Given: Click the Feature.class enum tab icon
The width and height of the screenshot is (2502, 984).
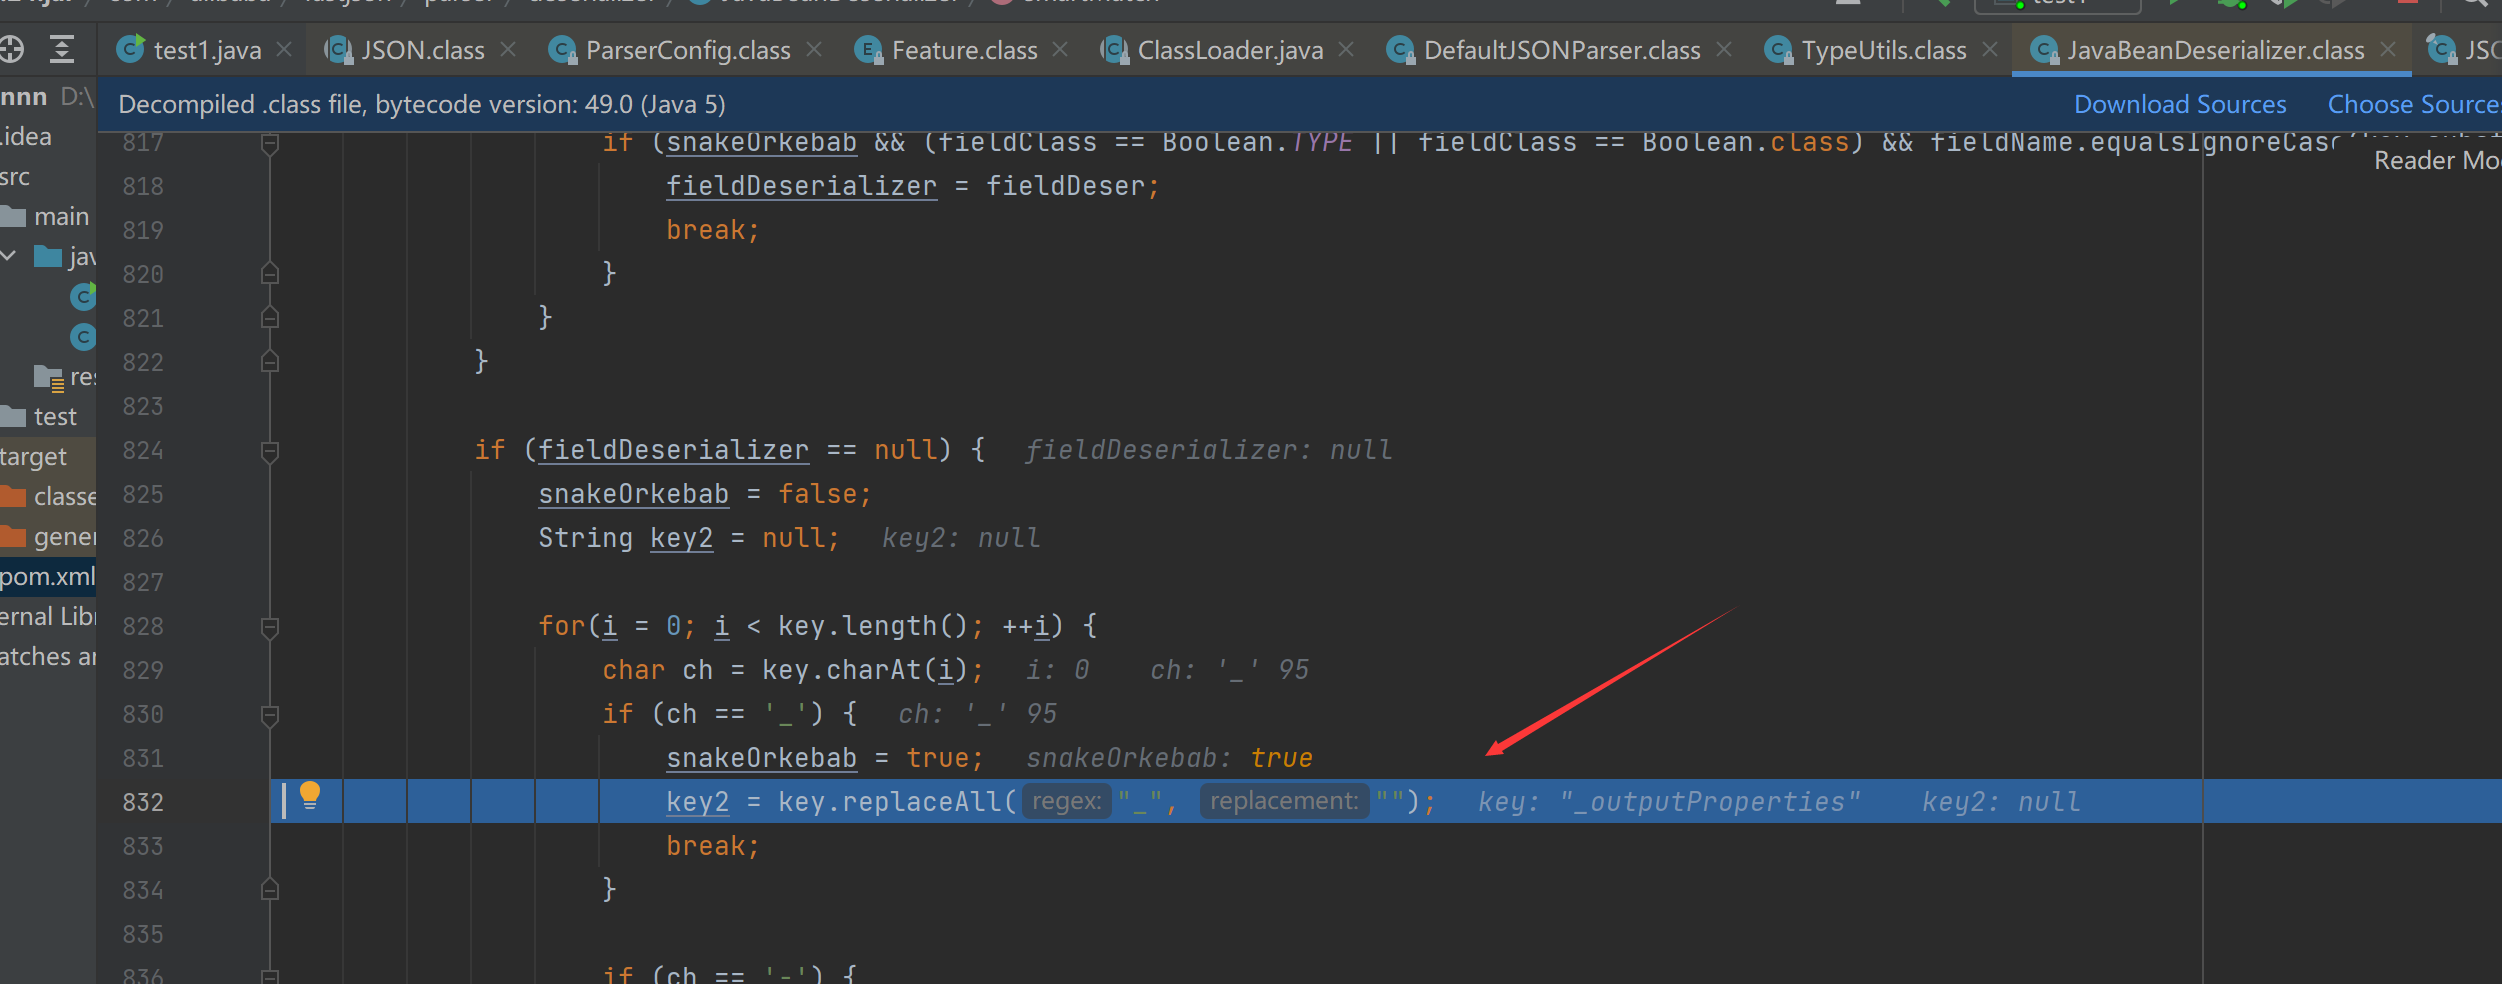Looking at the screenshot, I should pyautogui.click(x=869, y=49).
